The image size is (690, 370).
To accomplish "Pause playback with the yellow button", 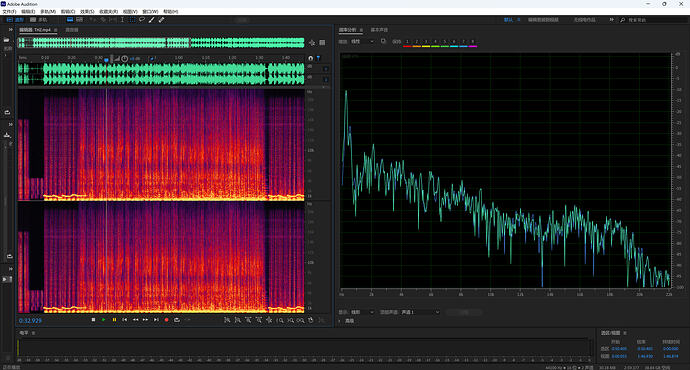I will 114,320.
